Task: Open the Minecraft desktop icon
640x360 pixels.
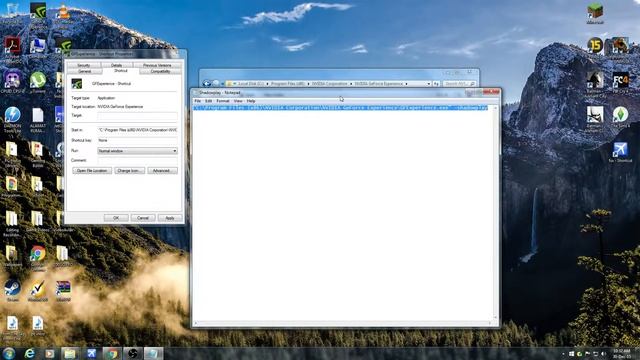Action: click(595, 11)
